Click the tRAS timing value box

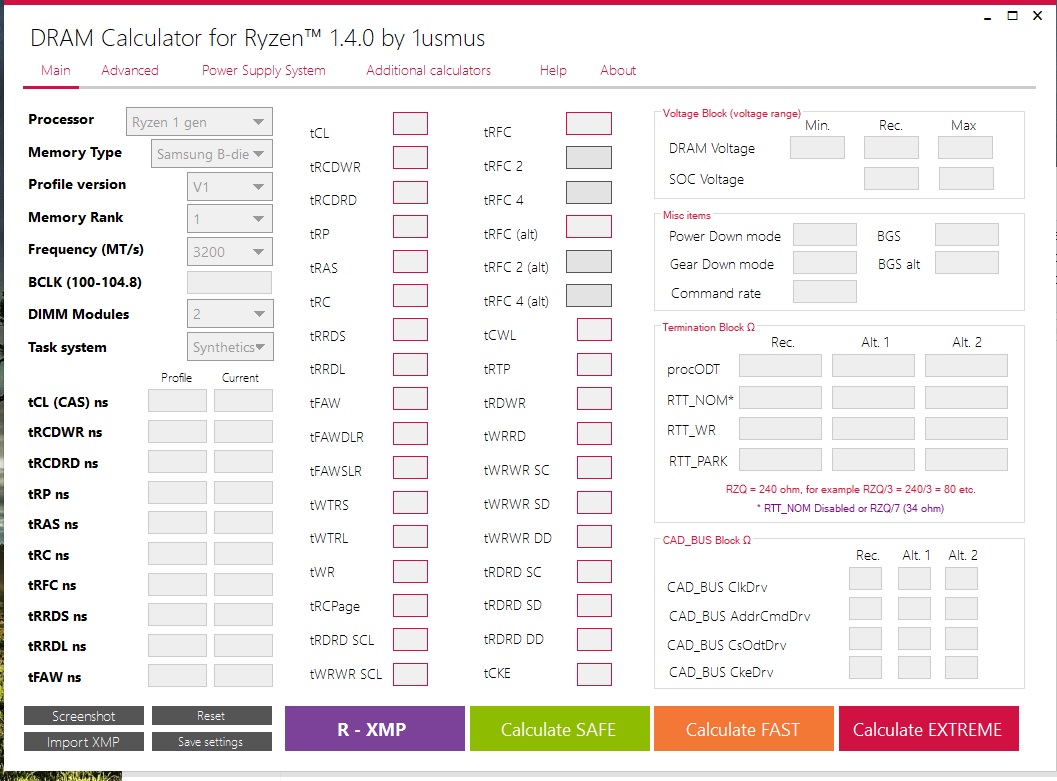click(x=411, y=261)
